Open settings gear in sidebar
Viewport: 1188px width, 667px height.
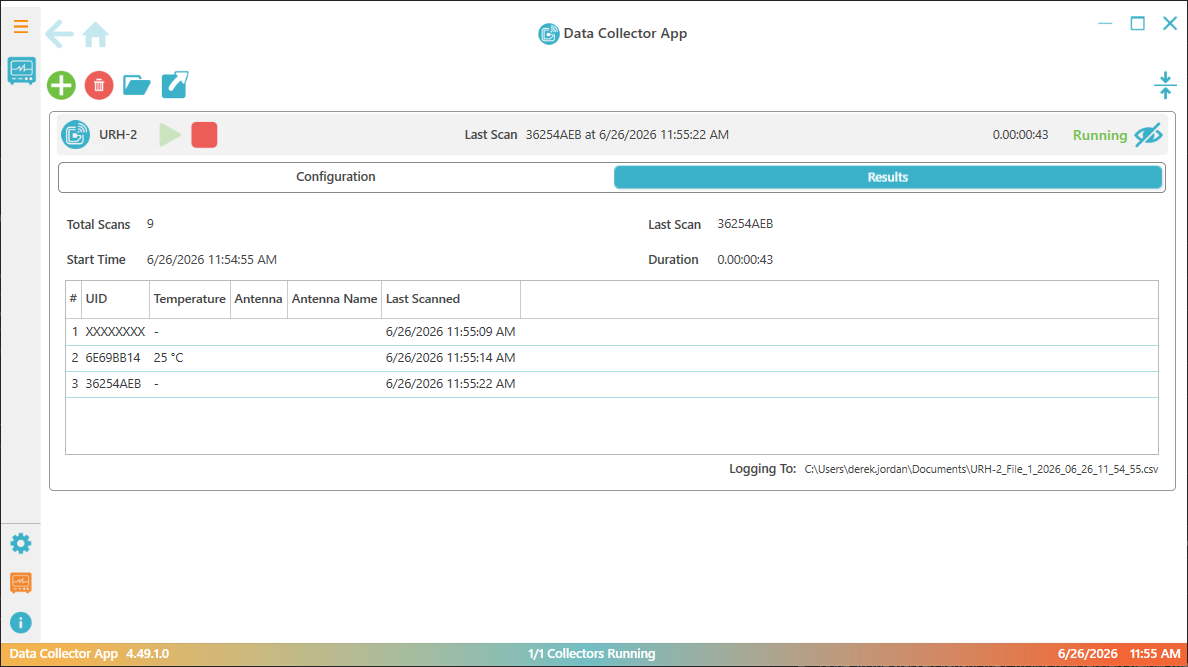coord(21,543)
